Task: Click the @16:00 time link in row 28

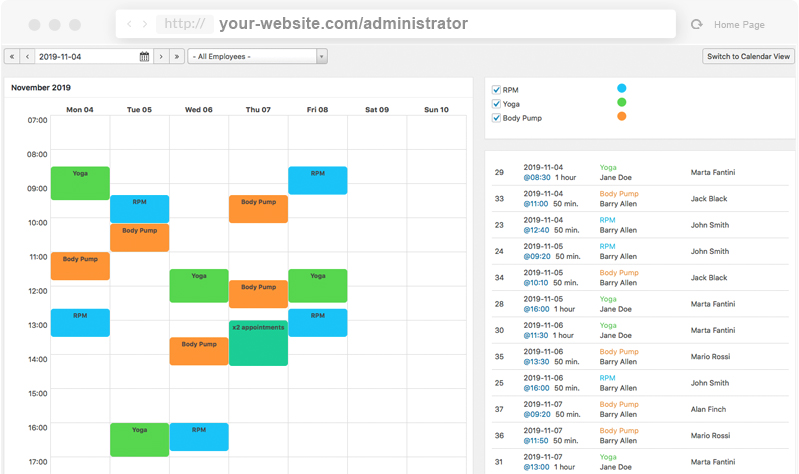Action: tap(537, 309)
